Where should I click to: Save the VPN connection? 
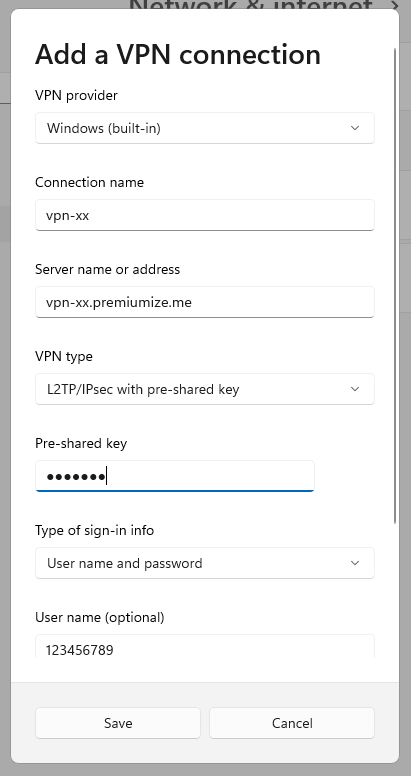click(118, 723)
